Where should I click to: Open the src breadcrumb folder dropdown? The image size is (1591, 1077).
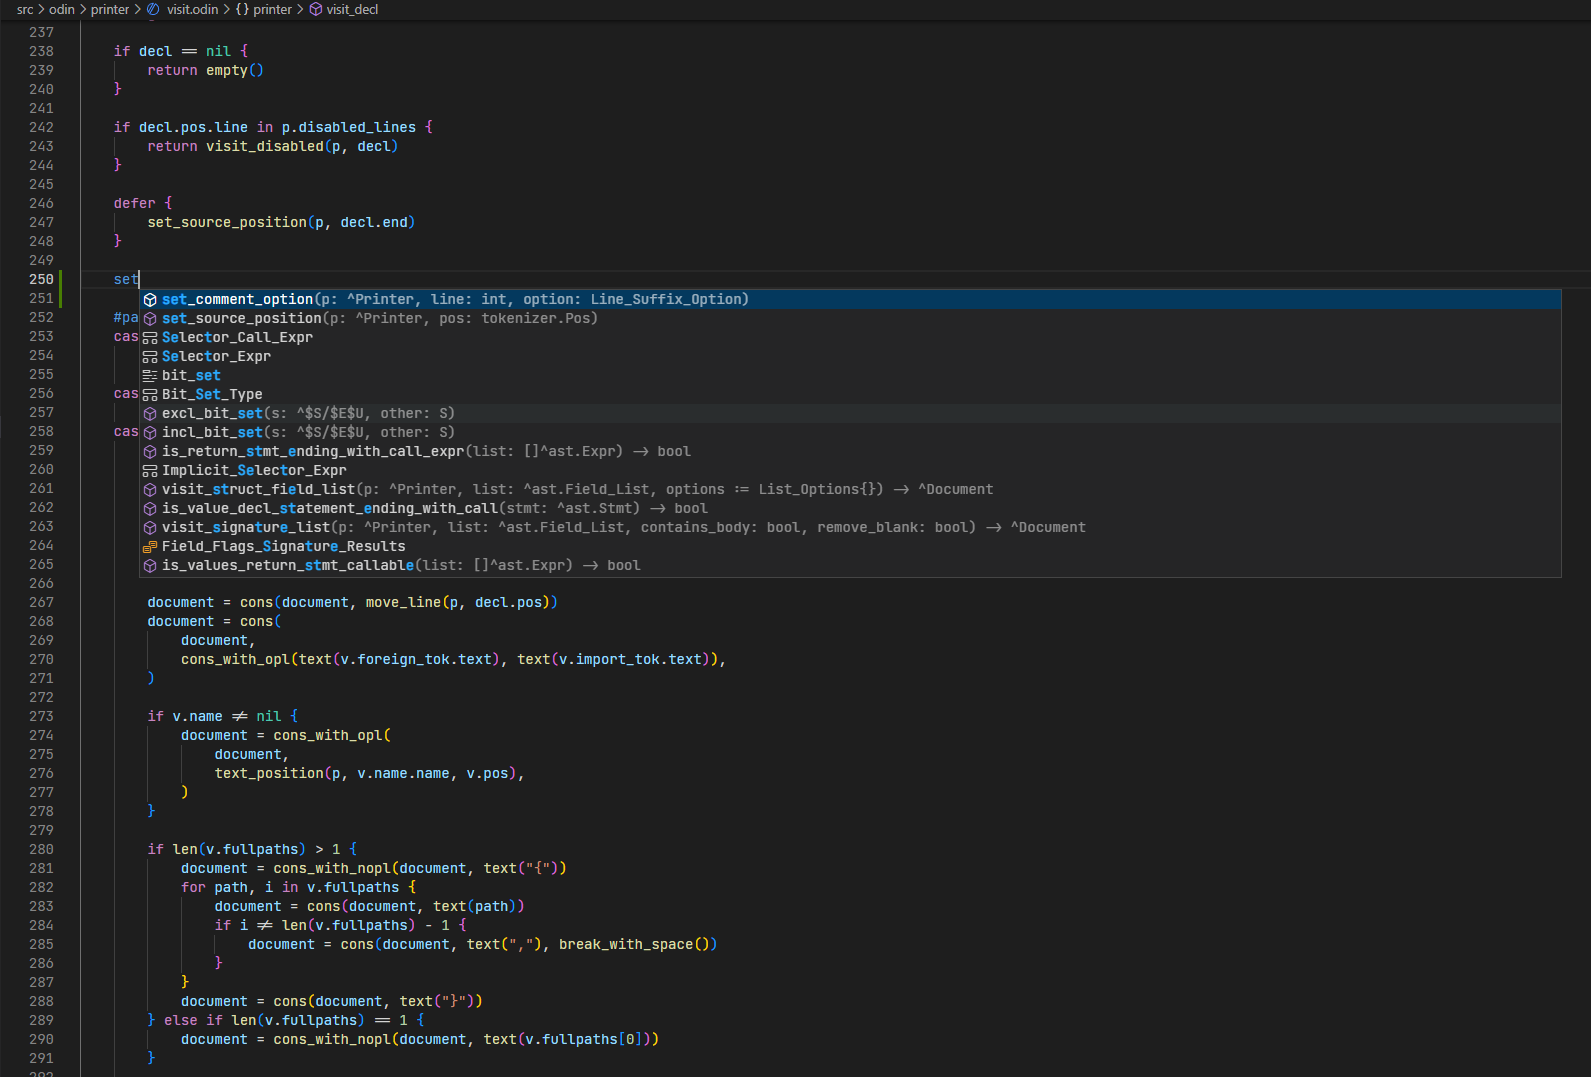coord(25,10)
